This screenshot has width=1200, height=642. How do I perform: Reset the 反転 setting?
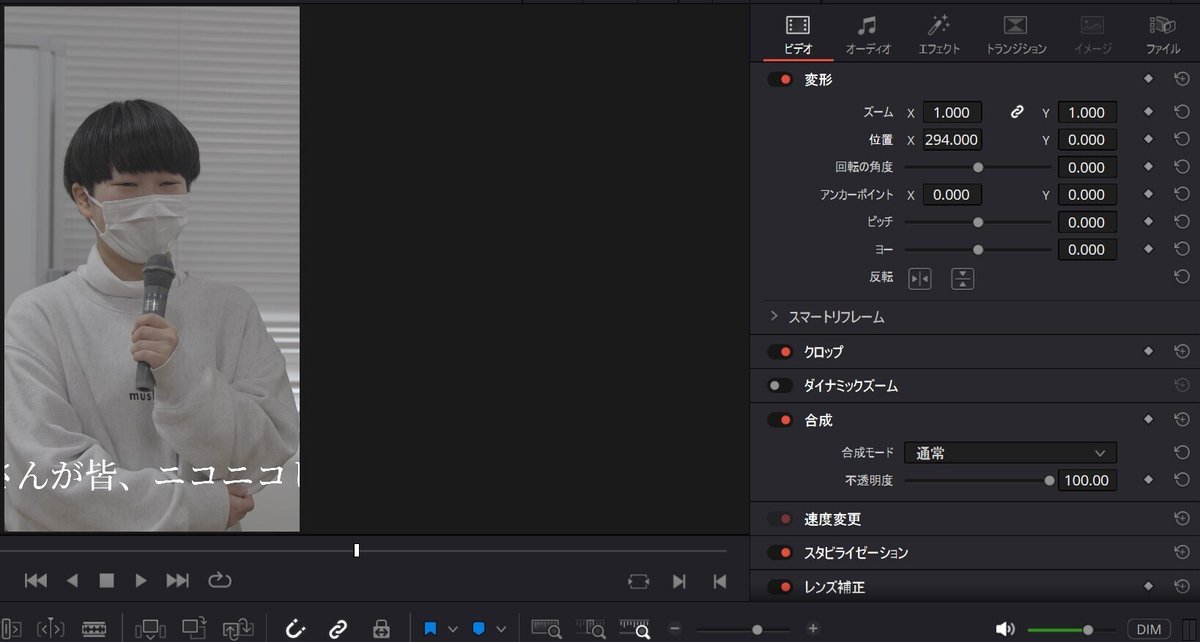click(x=1182, y=277)
